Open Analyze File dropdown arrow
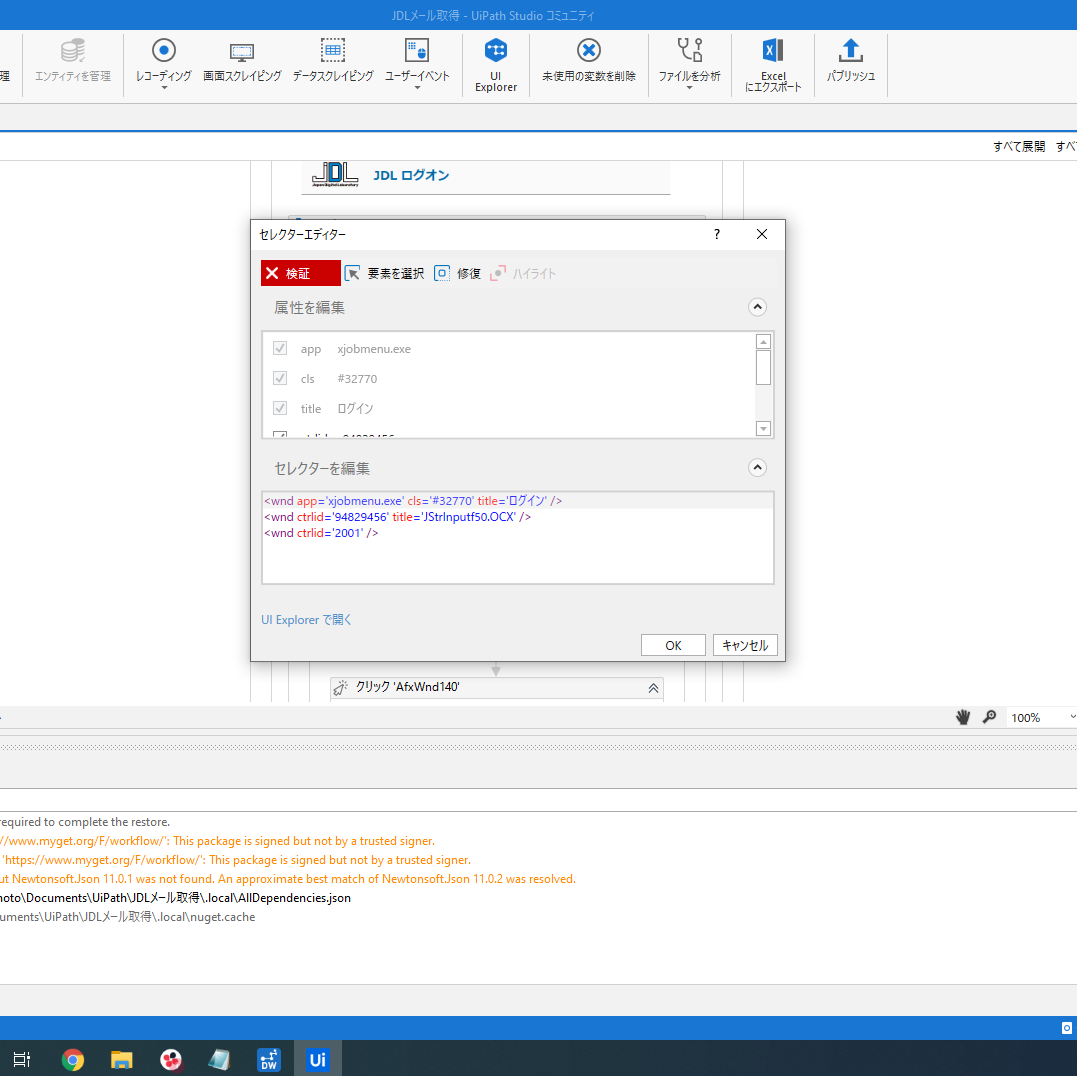Viewport: 1077px width, 1076px height. [x=690, y=88]
